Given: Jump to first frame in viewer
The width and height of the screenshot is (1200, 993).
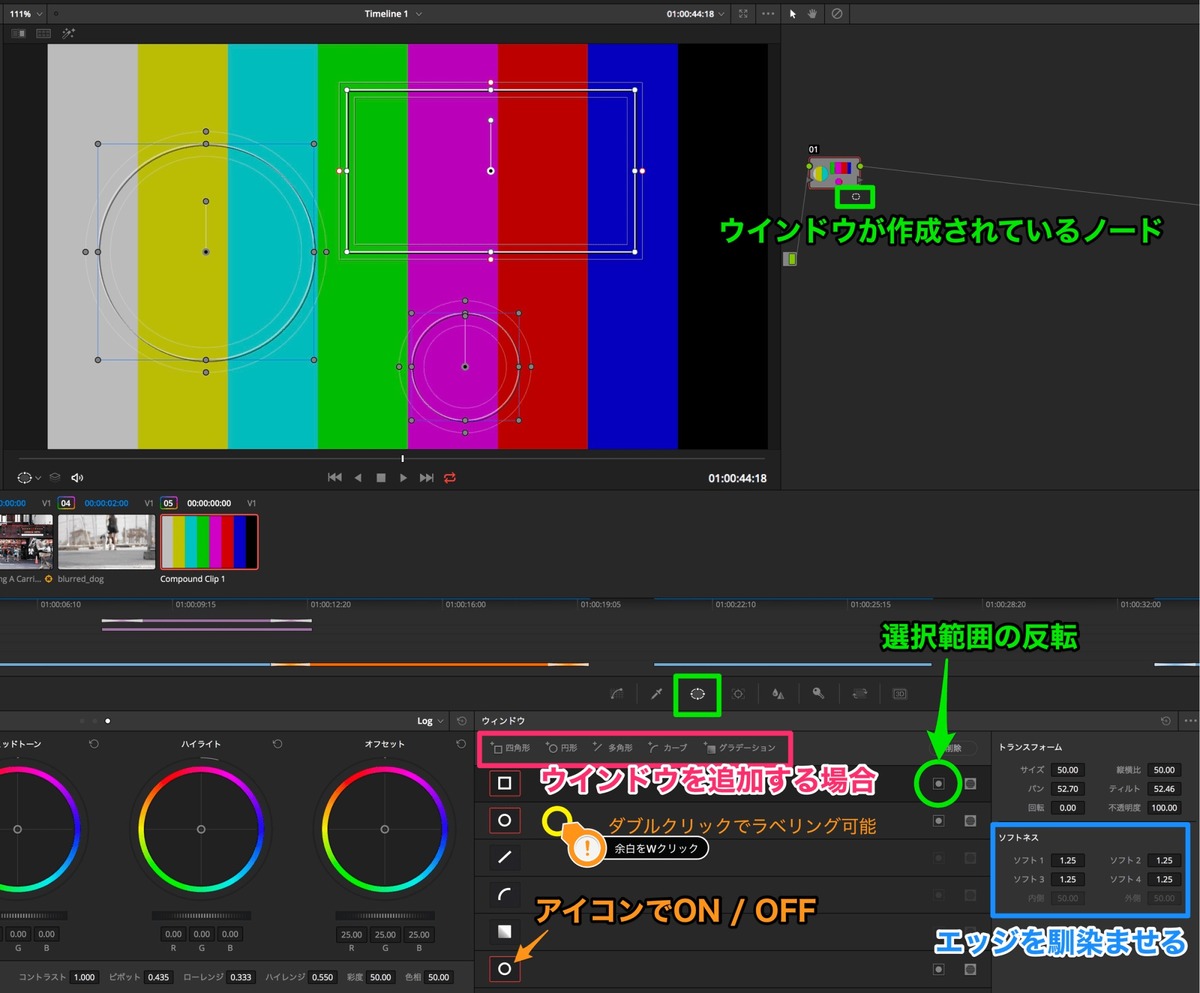Looking at the screenshot, I should pyautogui.click(x=335, y=478).
